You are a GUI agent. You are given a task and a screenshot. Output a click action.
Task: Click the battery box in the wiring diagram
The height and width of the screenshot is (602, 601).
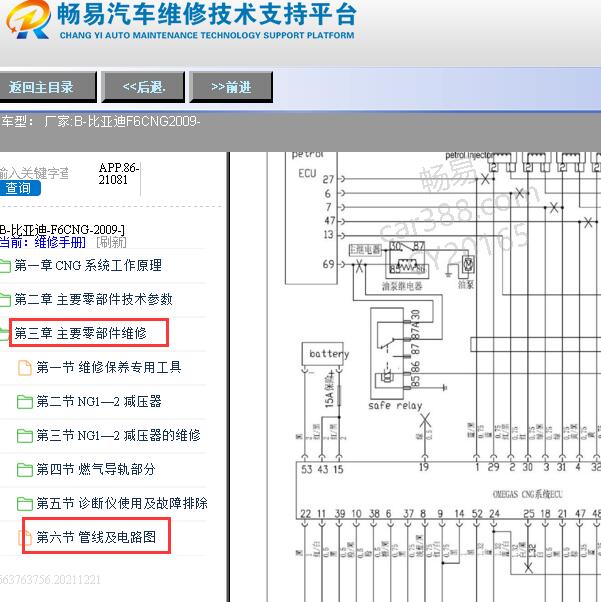pyautogui.click(x=323, y=354)
